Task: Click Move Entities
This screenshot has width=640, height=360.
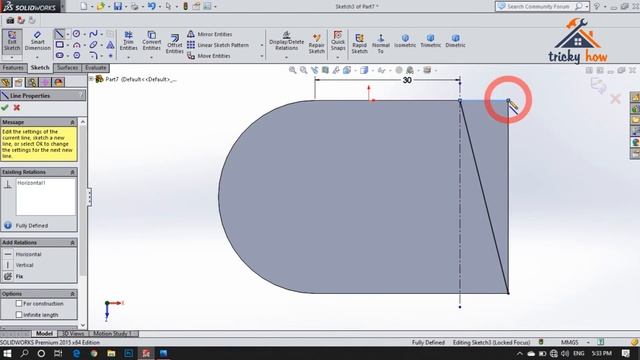Action: [209, 56]
